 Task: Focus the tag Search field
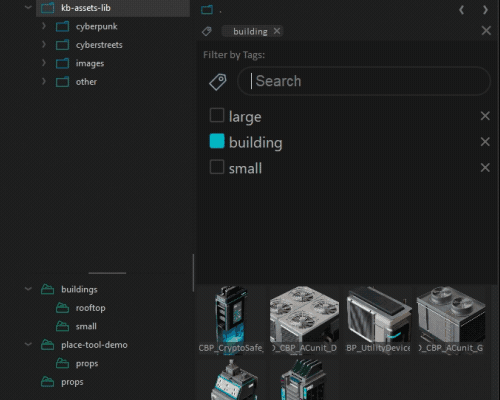(x=364, y=81)
